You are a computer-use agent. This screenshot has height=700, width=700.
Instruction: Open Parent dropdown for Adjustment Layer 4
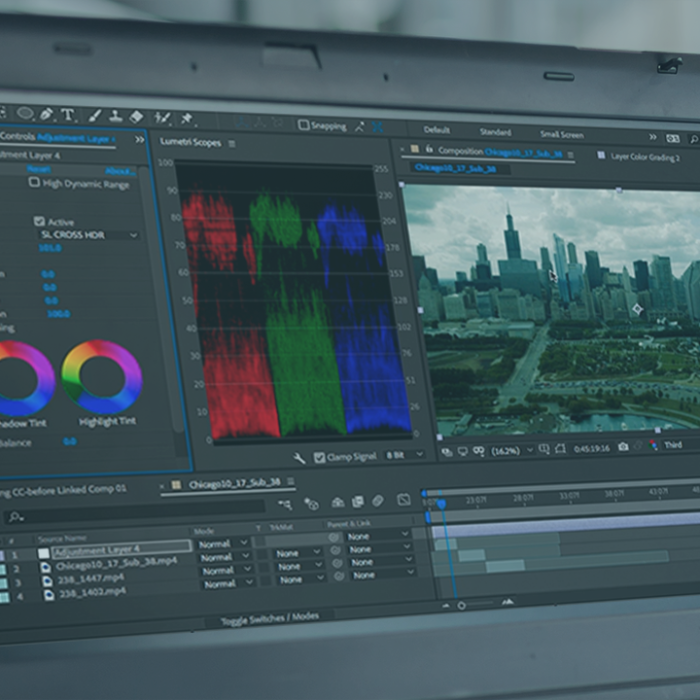[377, 536]
